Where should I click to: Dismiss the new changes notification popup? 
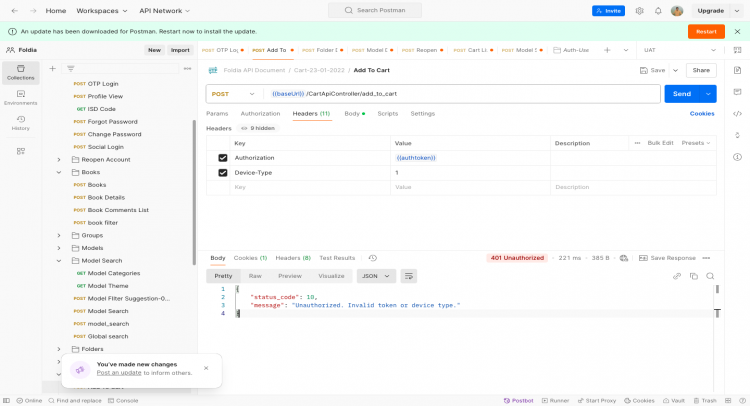click(206, 368)
